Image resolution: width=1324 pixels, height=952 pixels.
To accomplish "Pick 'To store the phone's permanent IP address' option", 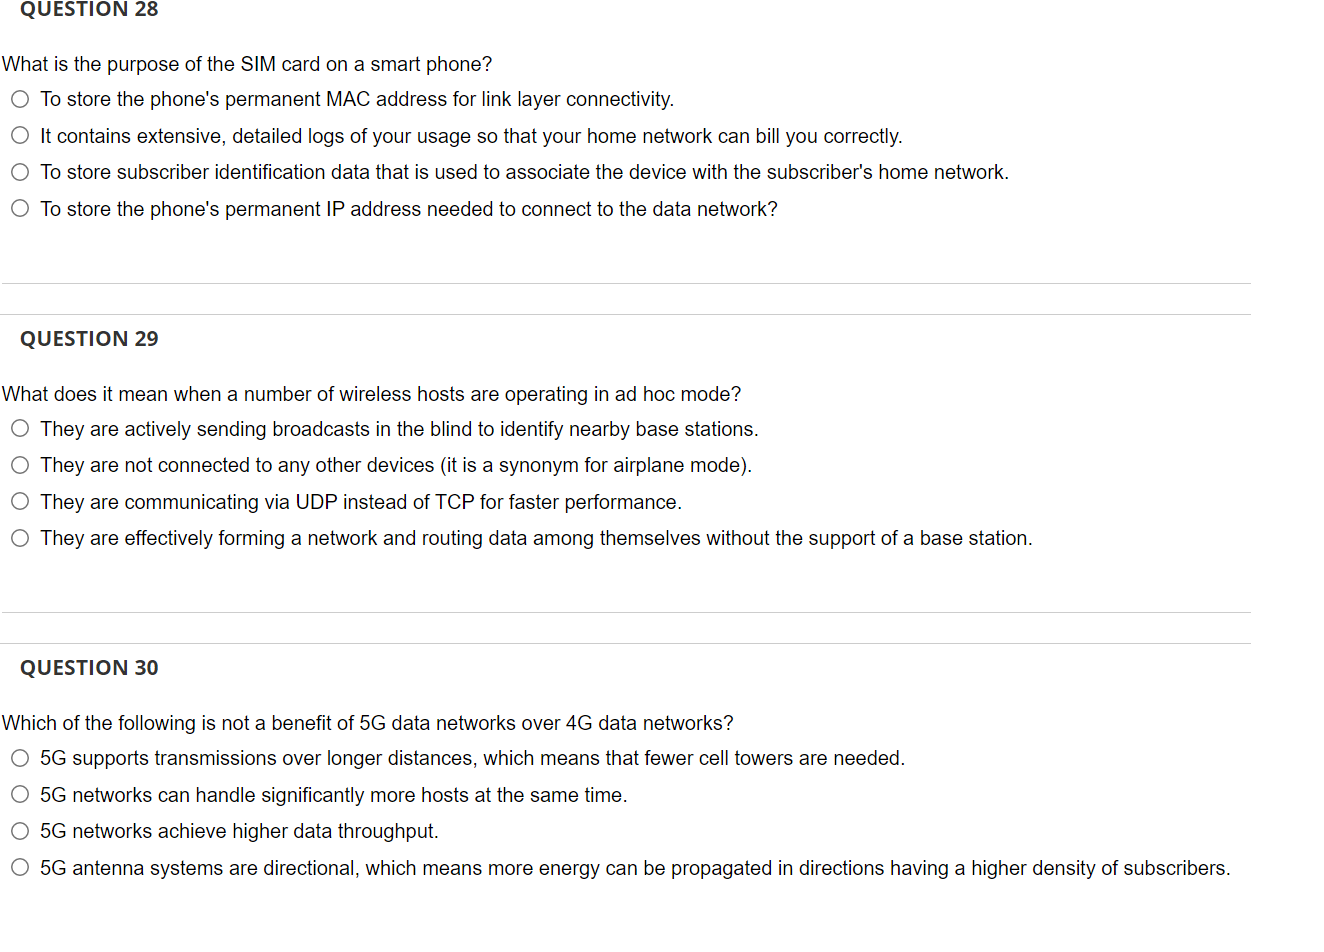I will click(20, 208).
